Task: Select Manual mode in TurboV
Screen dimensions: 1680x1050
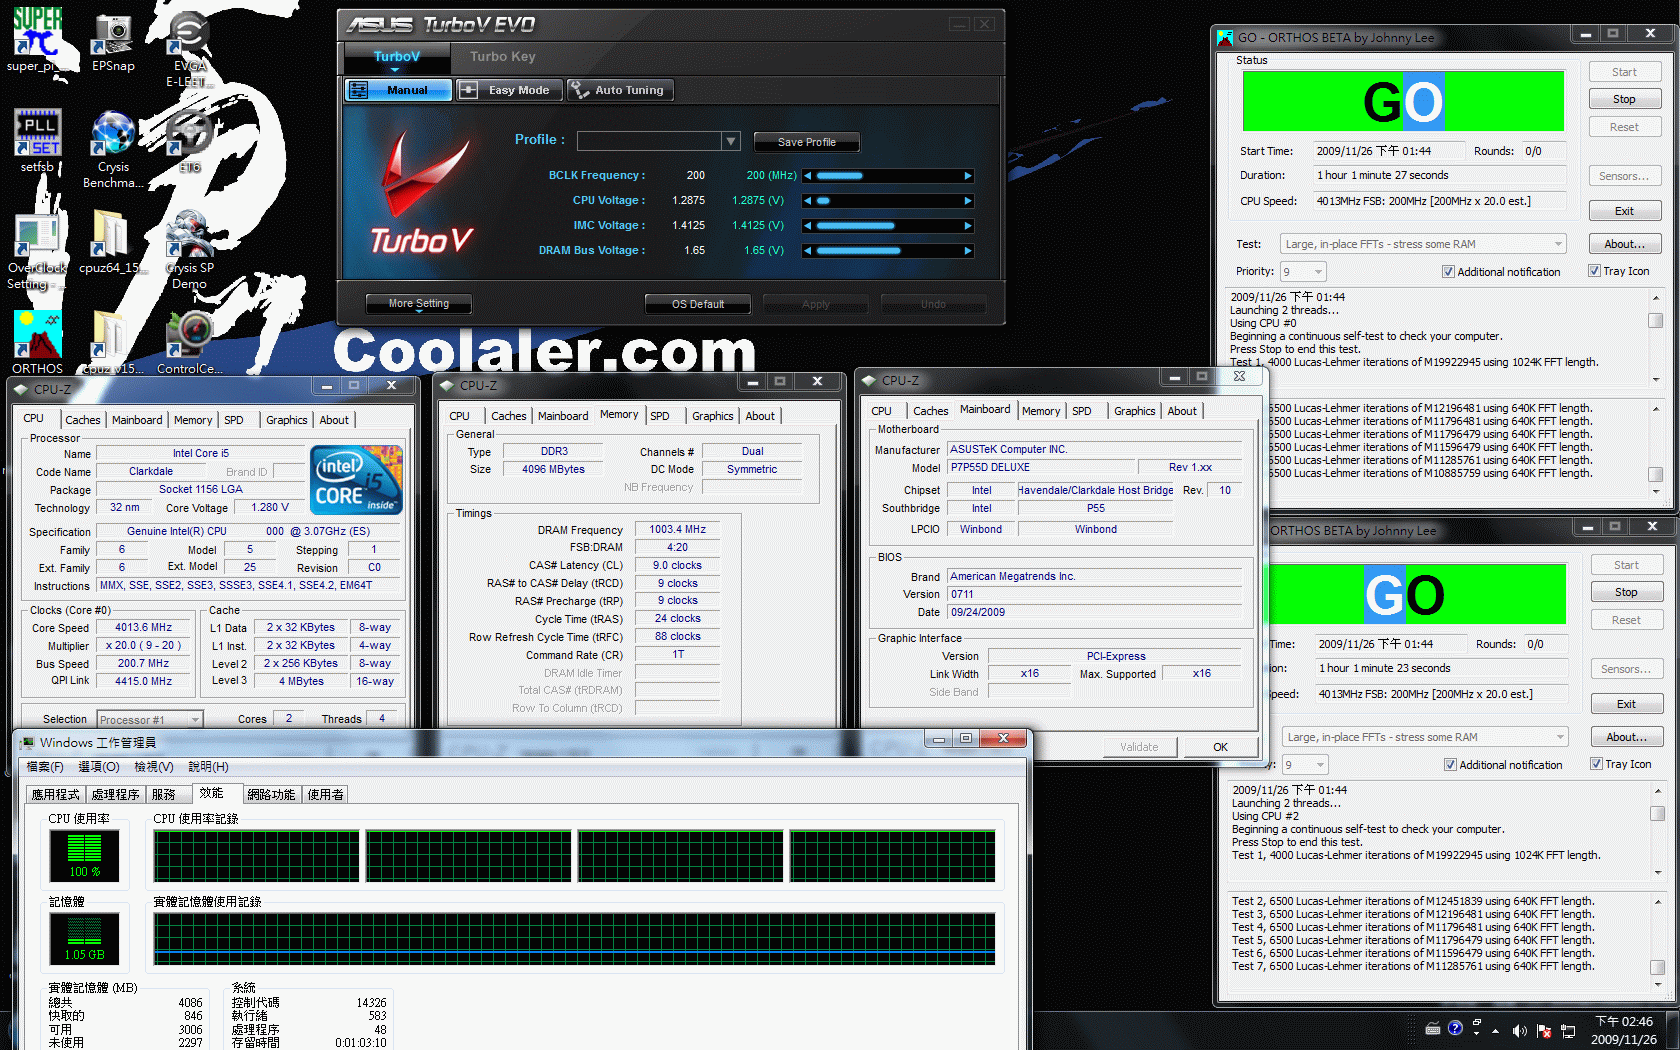Action: click(x=398, y=90)
